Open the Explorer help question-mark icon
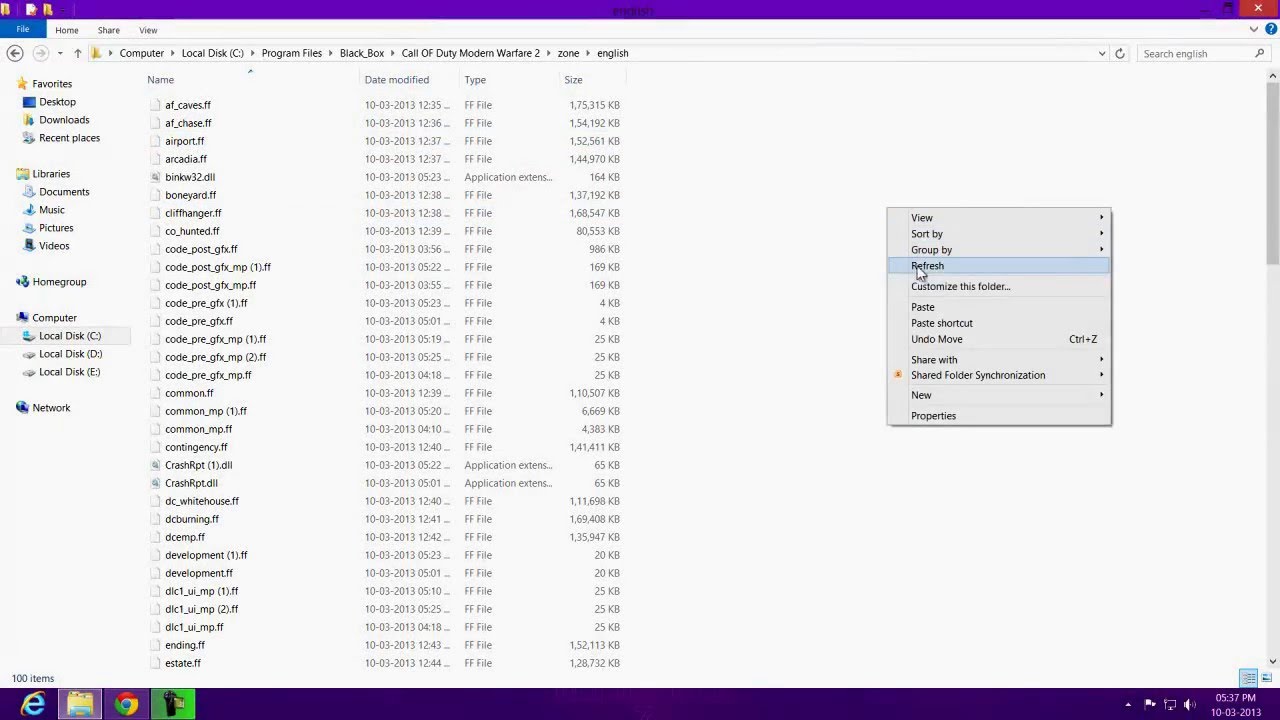 [x=1271, y=30]
